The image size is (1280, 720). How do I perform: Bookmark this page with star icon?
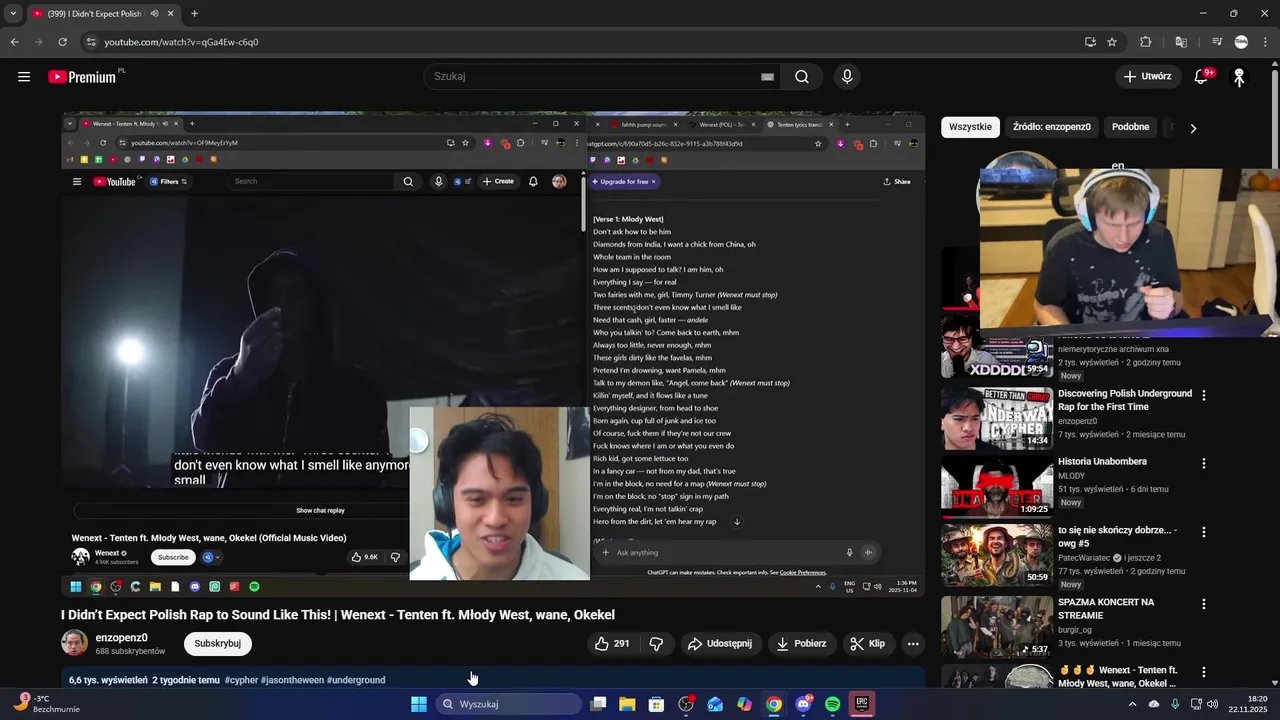coord(1112,42)
